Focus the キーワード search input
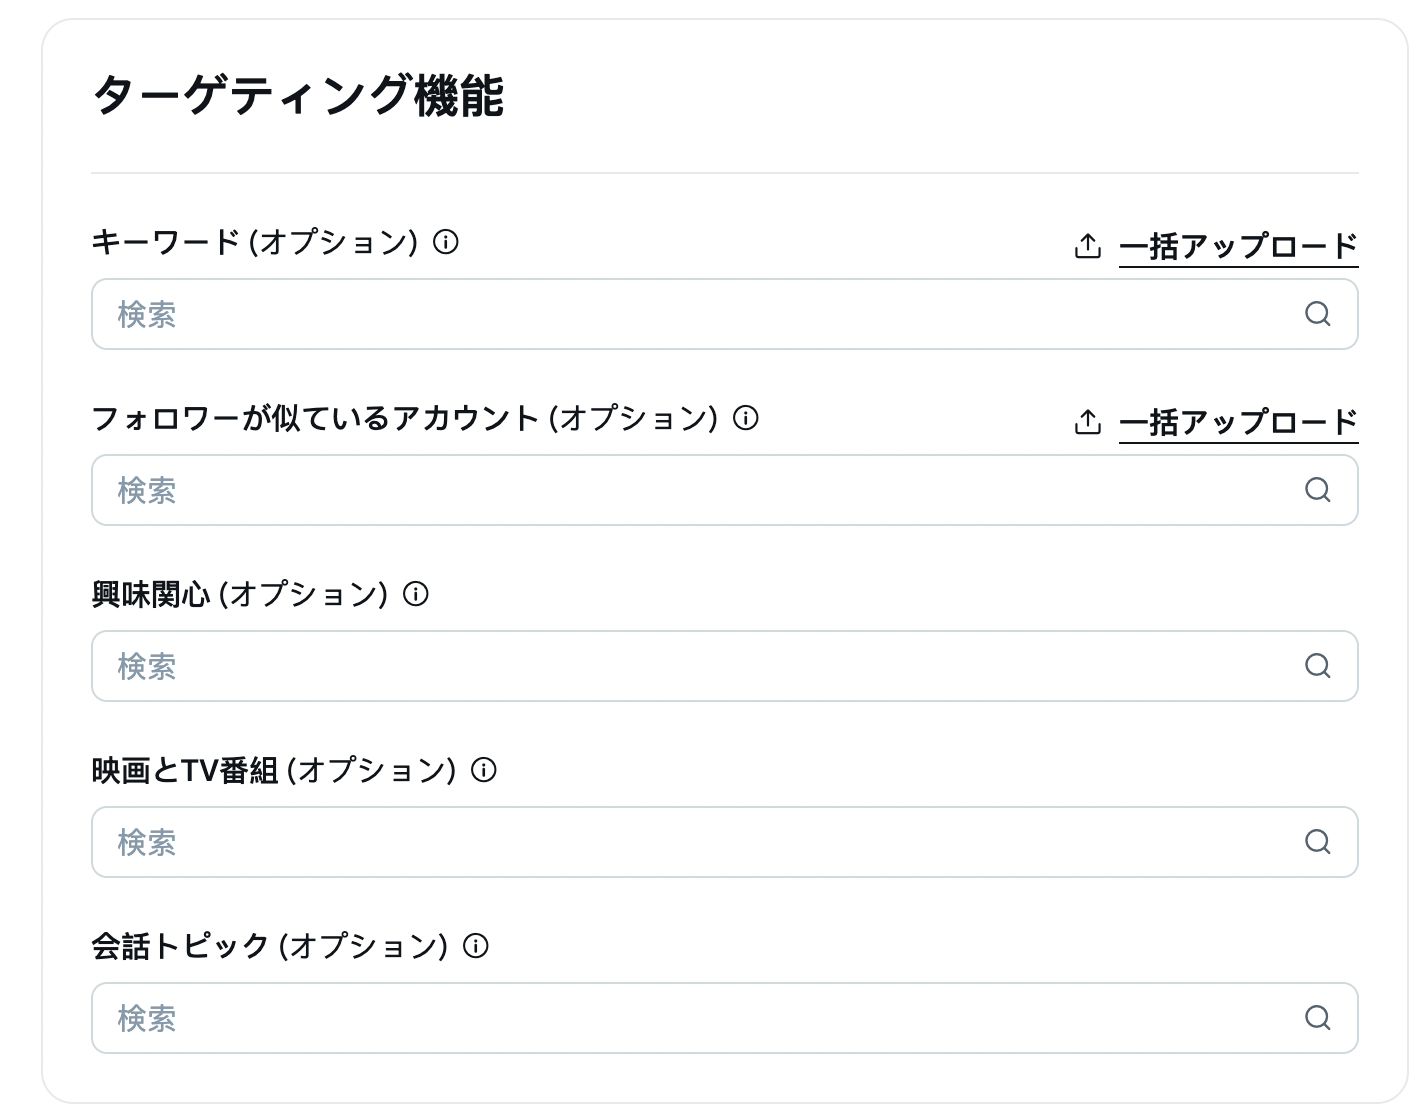1428x1118 pixels. [x=725, y=314]
